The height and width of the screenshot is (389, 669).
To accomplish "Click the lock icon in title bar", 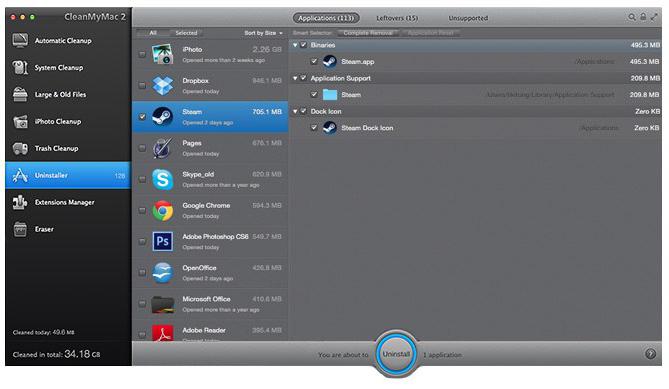I will [x=643, y=17].
